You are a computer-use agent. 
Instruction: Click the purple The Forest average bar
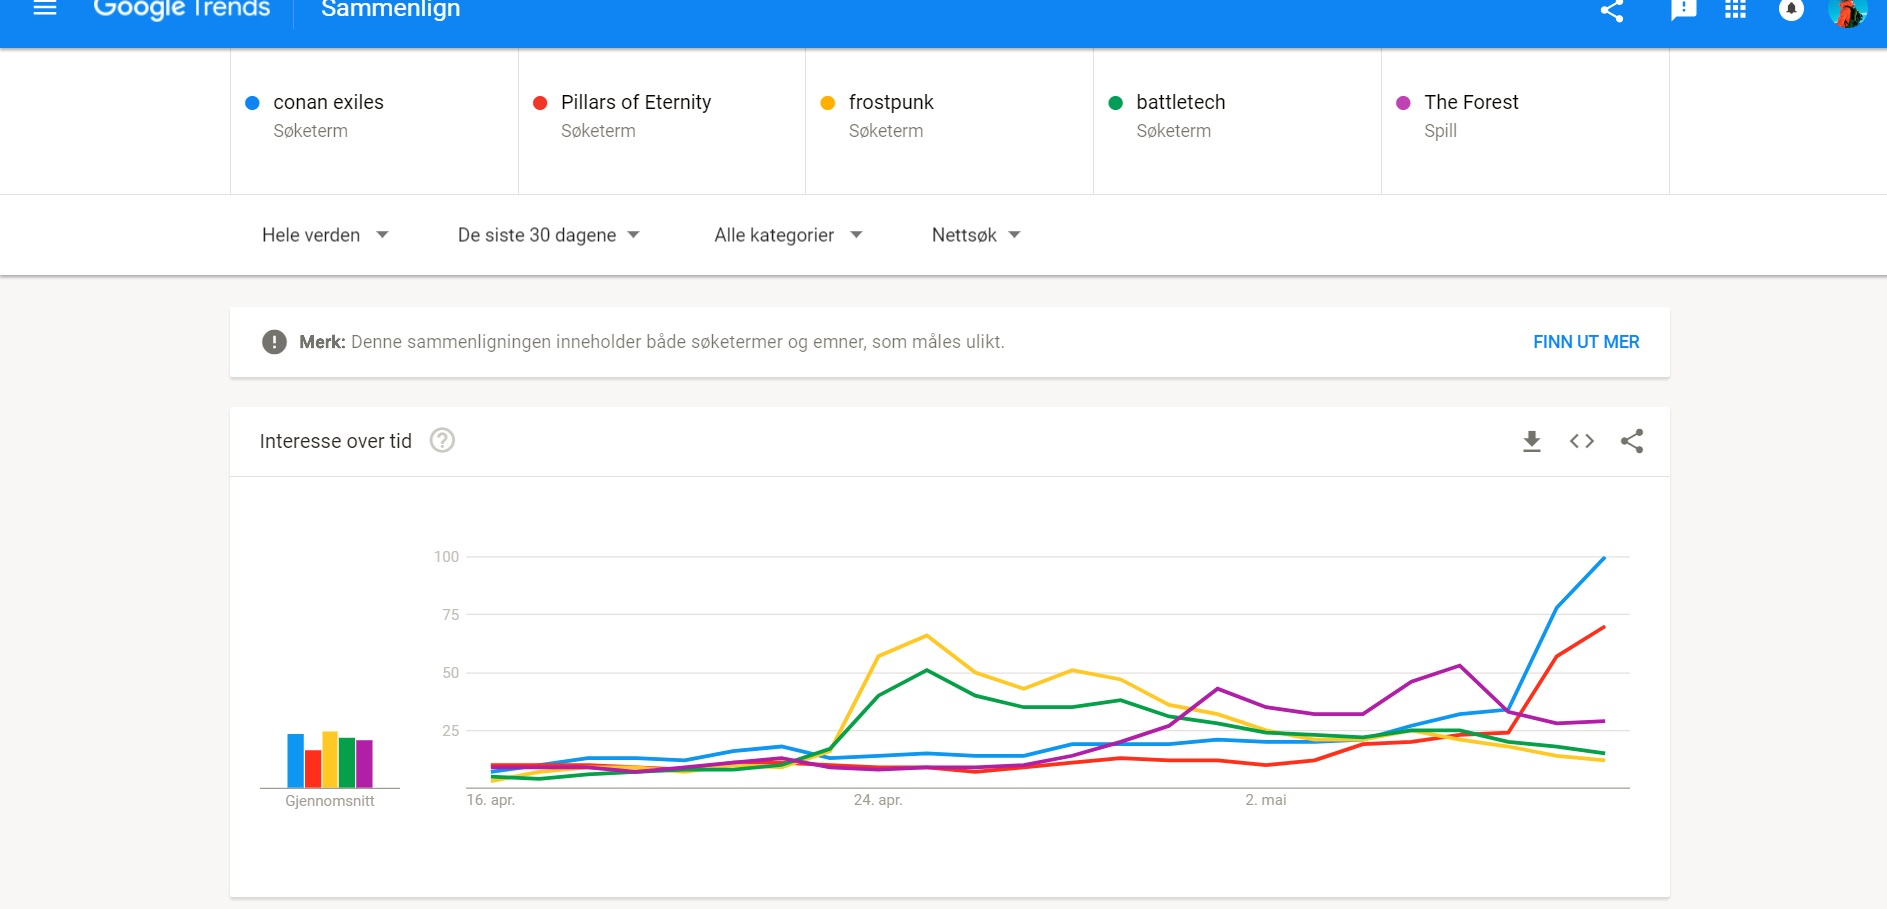[364, 764]
